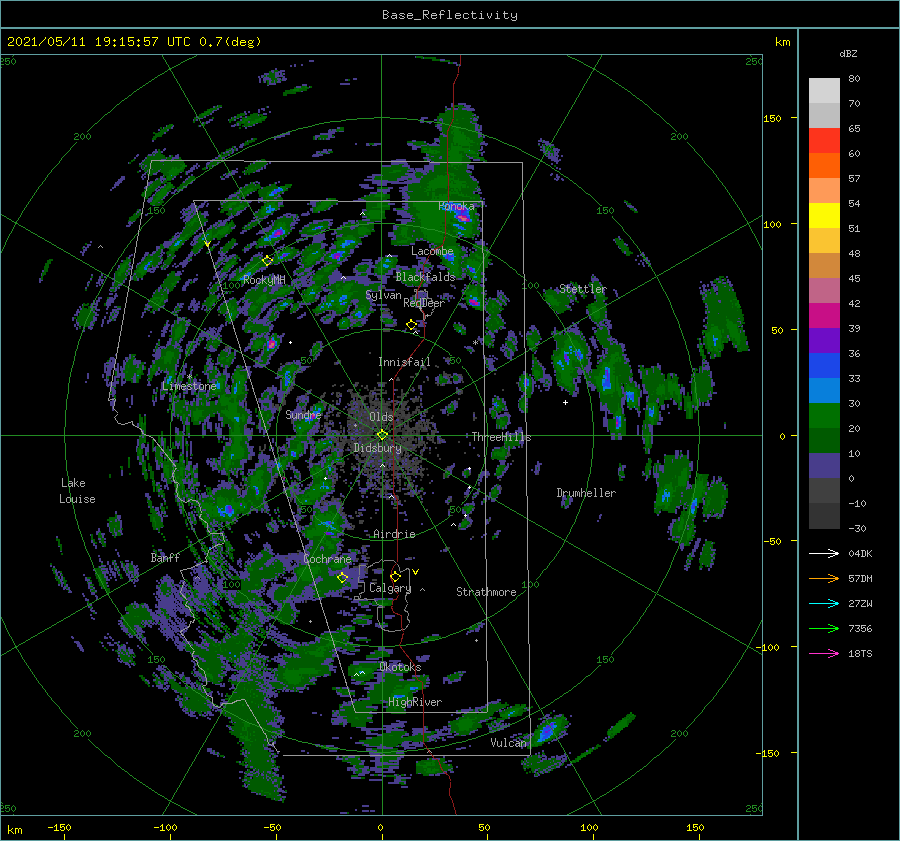Click the orange 57DM arrow in the legend
This screenshot has width=900, height=841.
(x=824, y=579)
